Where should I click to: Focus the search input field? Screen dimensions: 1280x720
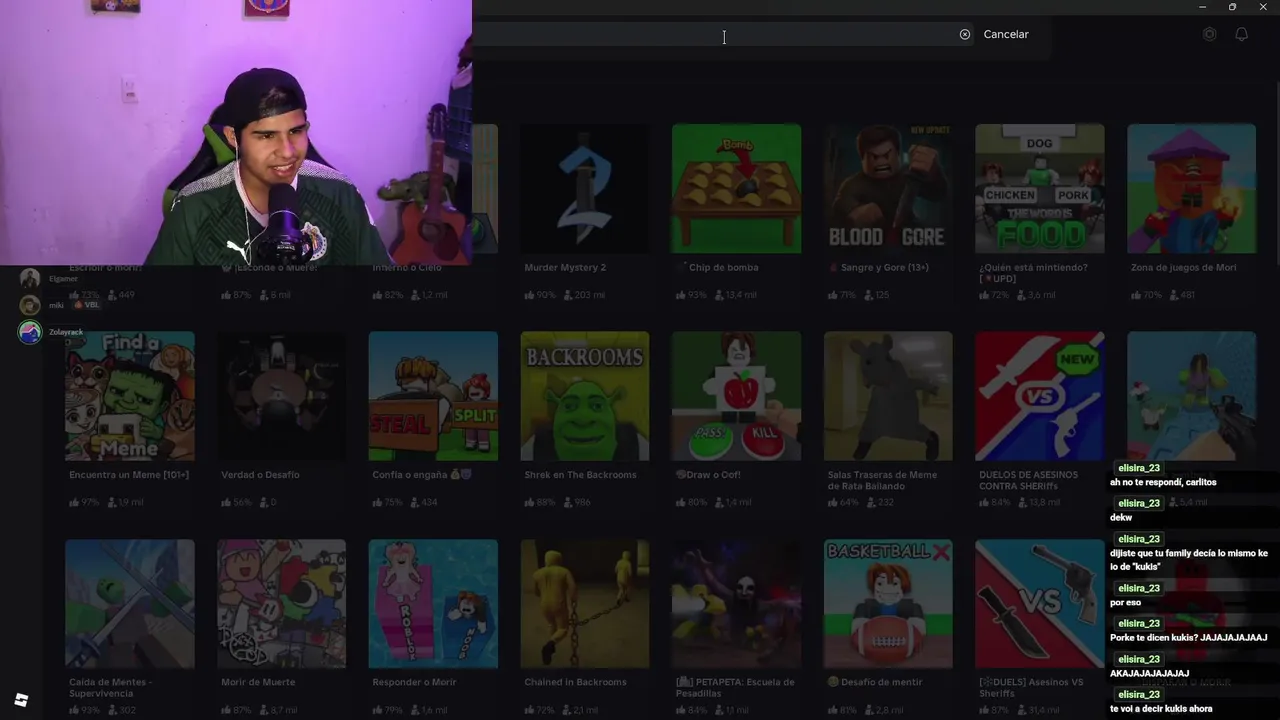pos(720,35)
